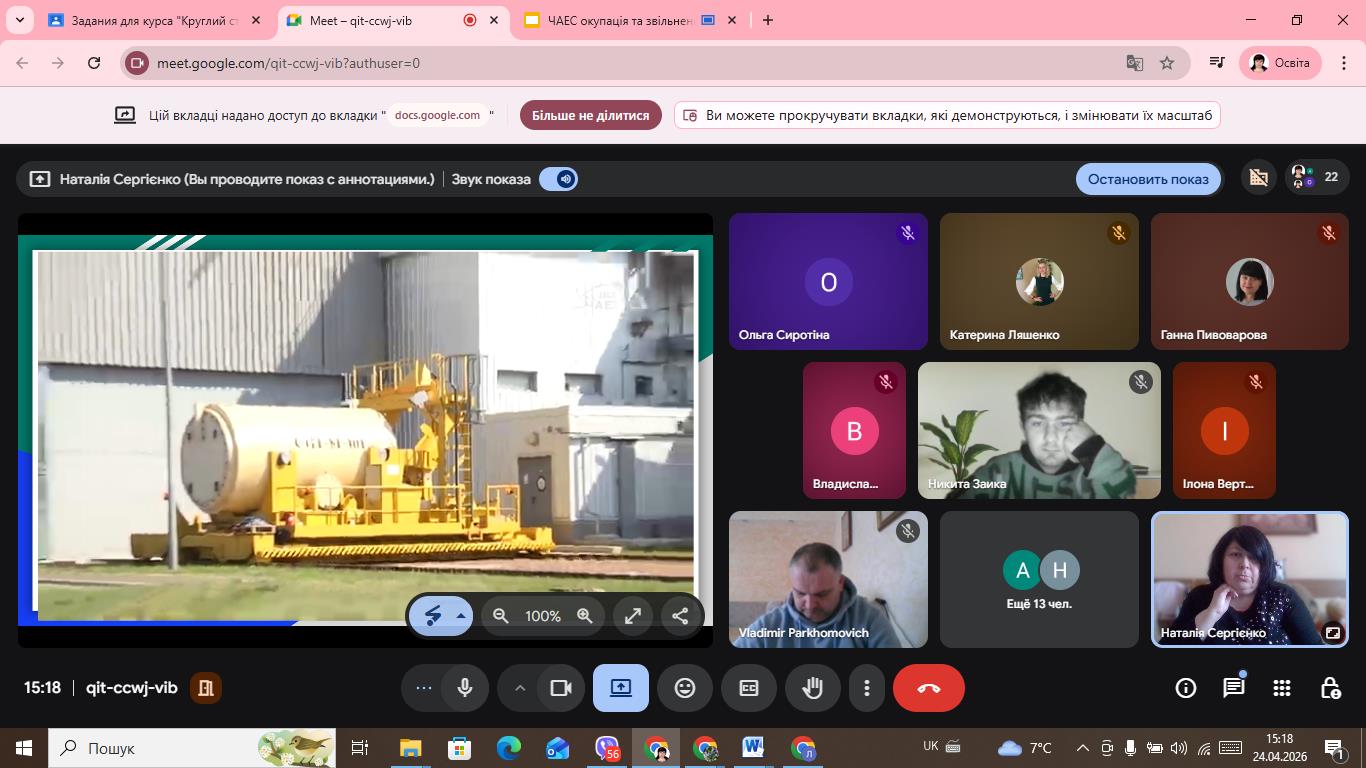This screenshot has width=1366, height=768.
Task: Turn on closed captions
Action: (748, 688)
